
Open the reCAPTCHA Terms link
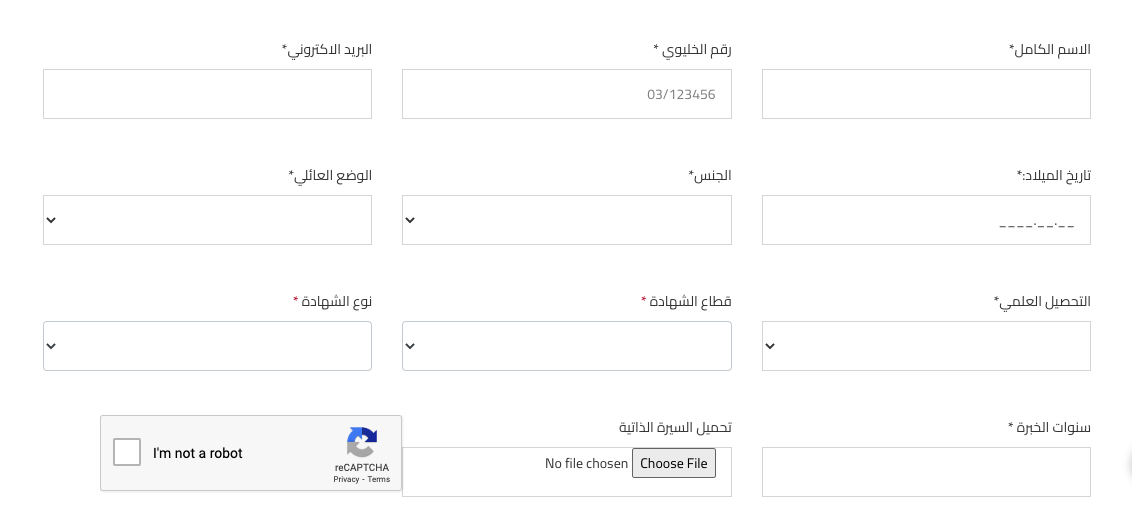378,479
